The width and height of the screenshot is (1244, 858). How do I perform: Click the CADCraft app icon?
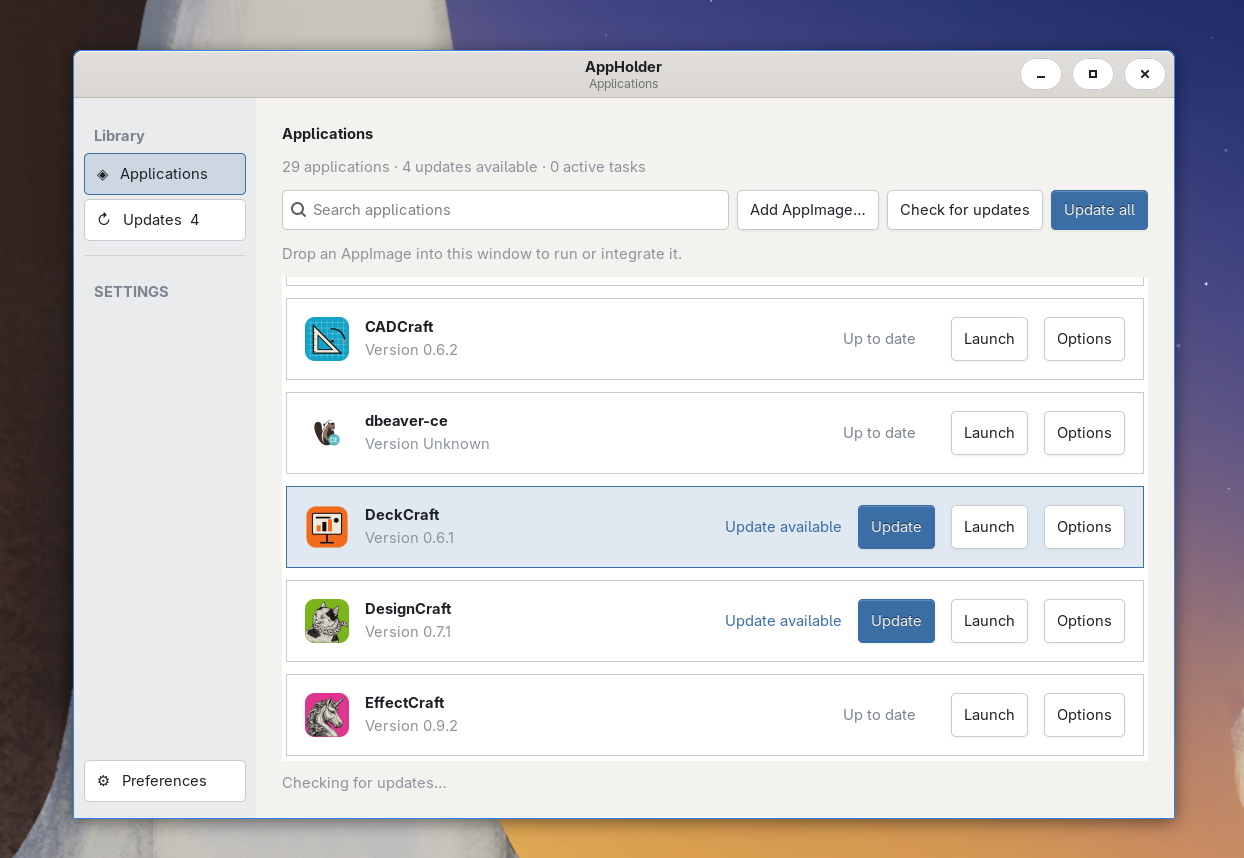point(327,339)
